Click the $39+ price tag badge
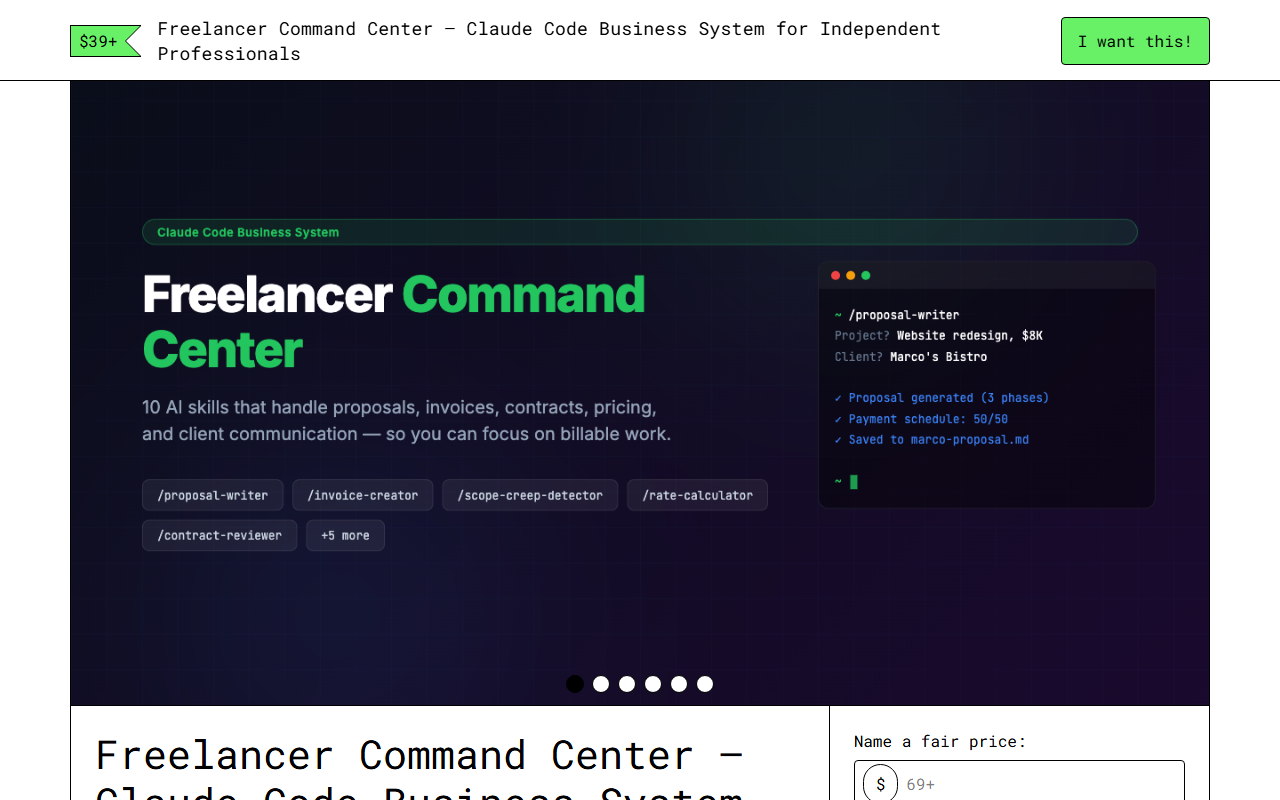 [x=98, y=41]
